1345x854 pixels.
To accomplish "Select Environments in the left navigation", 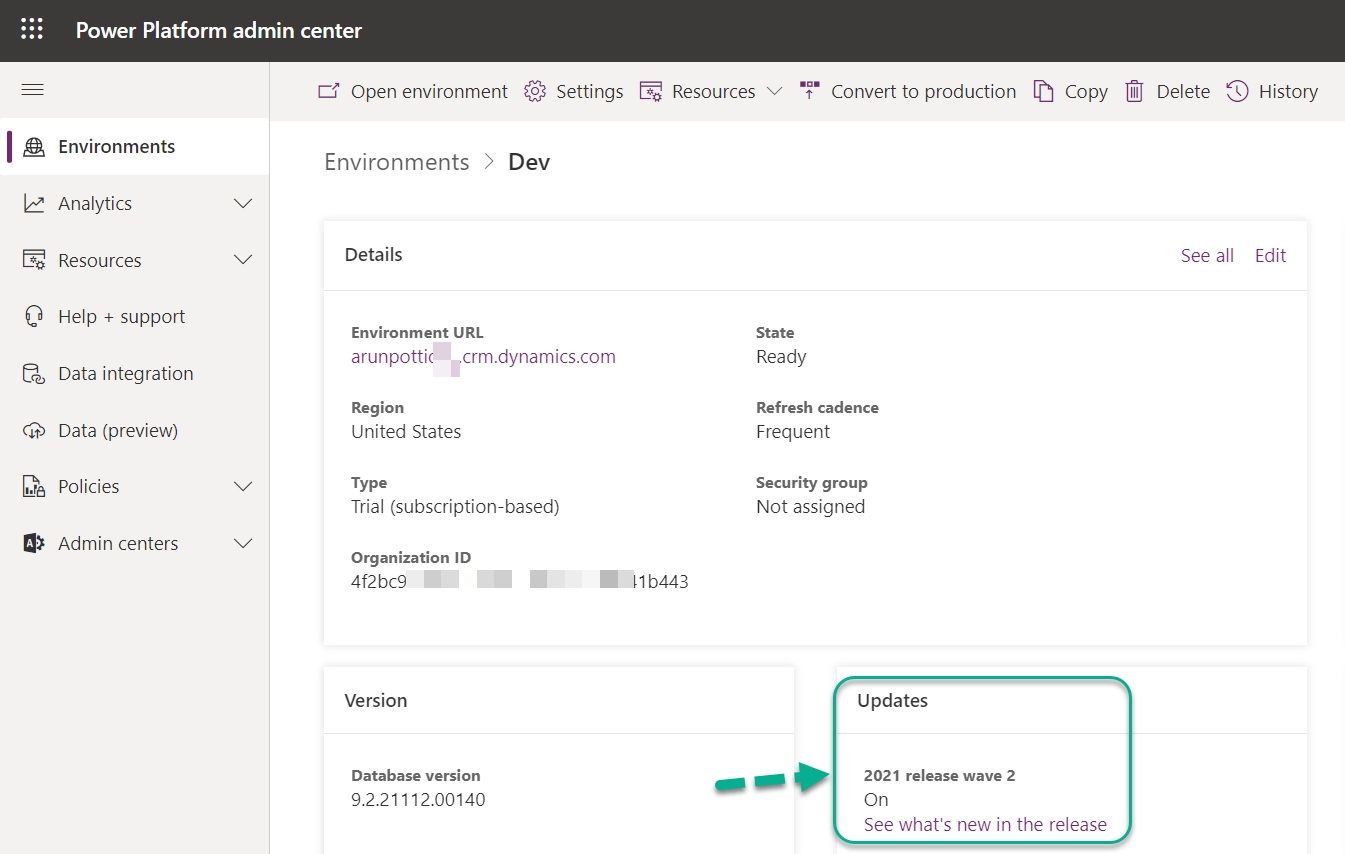I will coord(135,147).
